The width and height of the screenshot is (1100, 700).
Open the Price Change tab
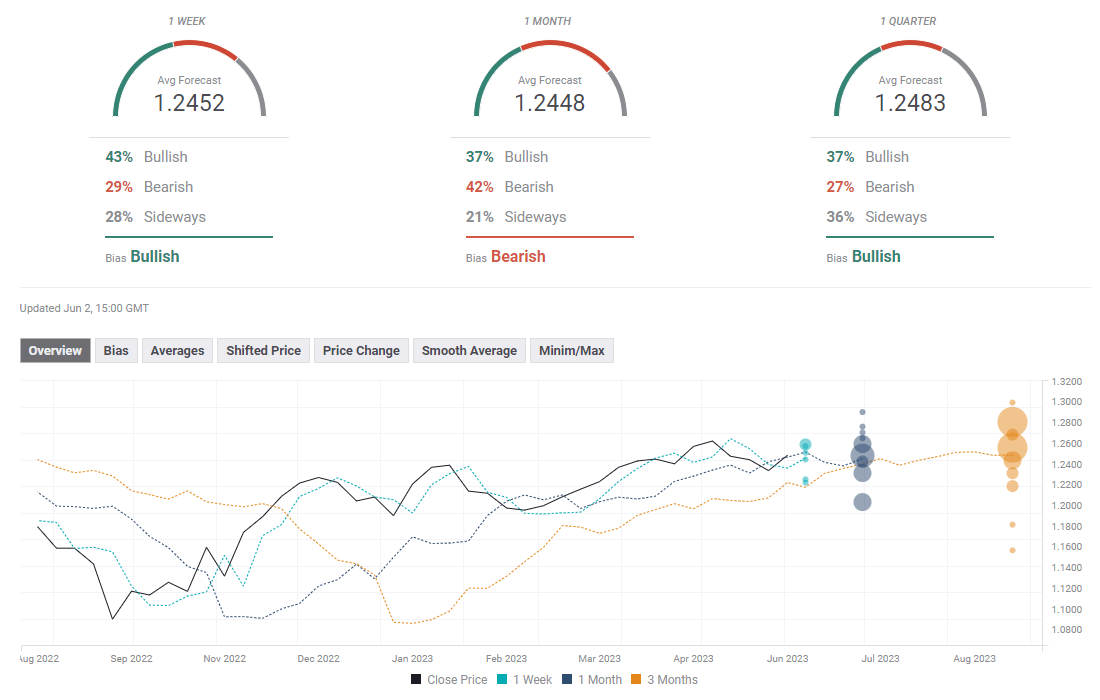point(361,351)
